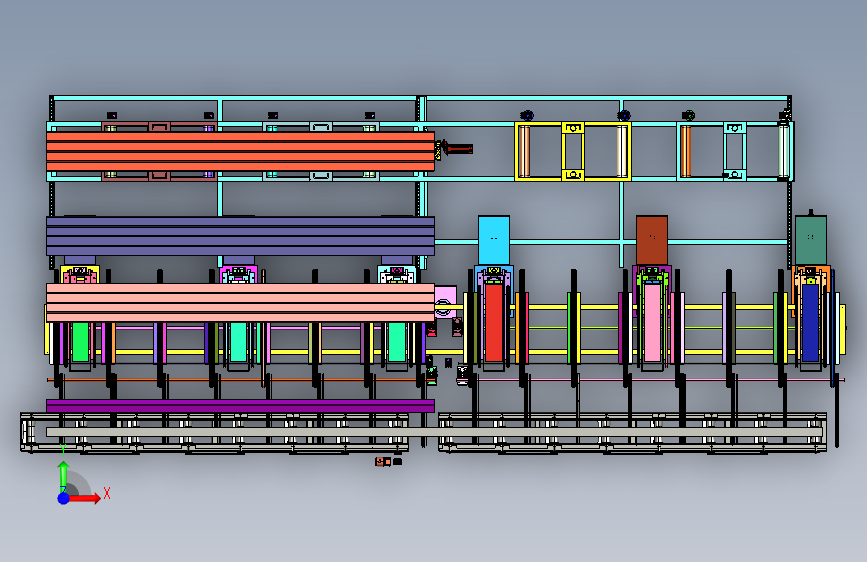867x562 pixels.
Task: Select the dark red cylinder beside the orange panel
Action: pyautogui.click(x=458, y=148)
